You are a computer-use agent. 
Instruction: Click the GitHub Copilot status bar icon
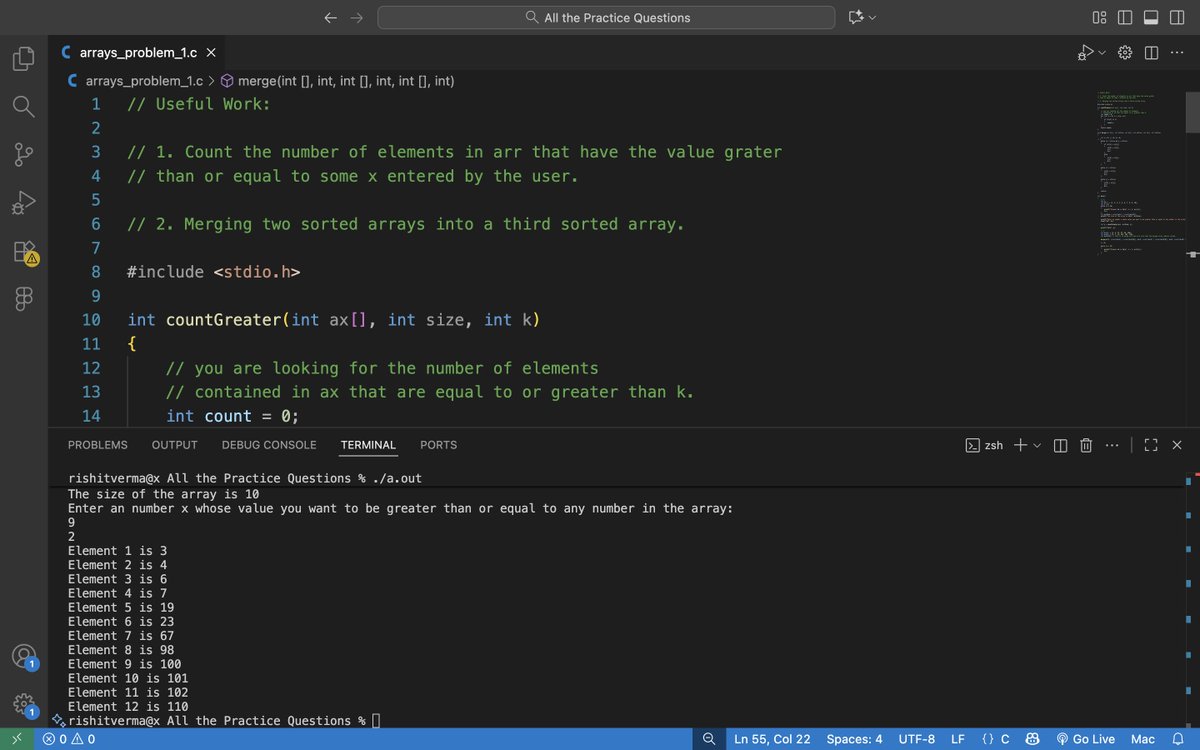click(x=1032, y=738)
